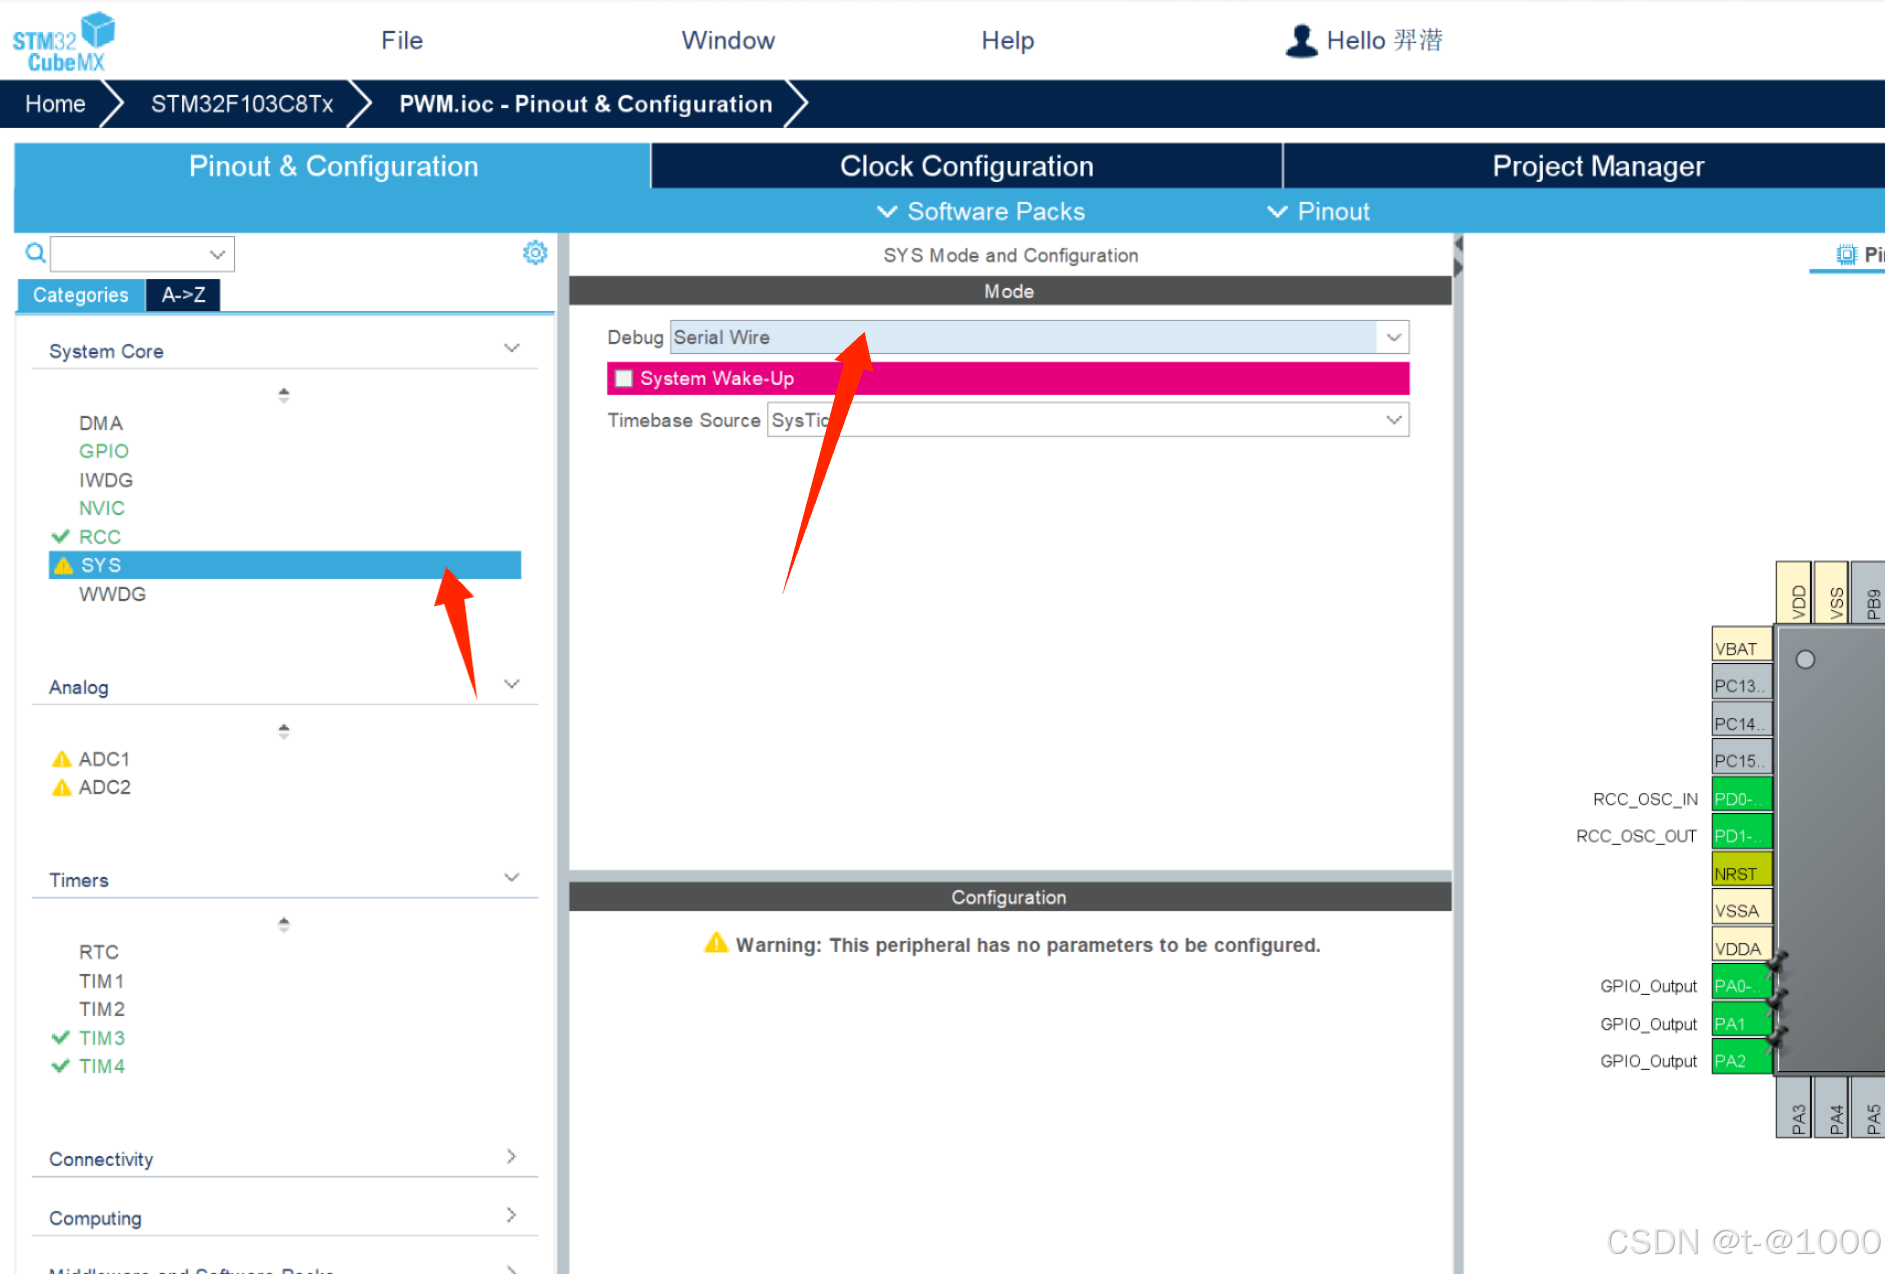
Task: Collapse the Analog category
Action: point(512,684)
